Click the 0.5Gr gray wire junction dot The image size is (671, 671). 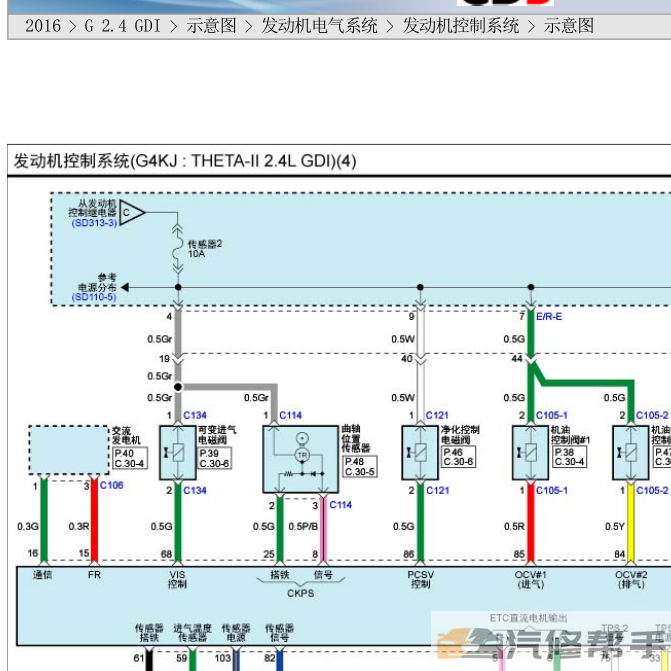178,387
